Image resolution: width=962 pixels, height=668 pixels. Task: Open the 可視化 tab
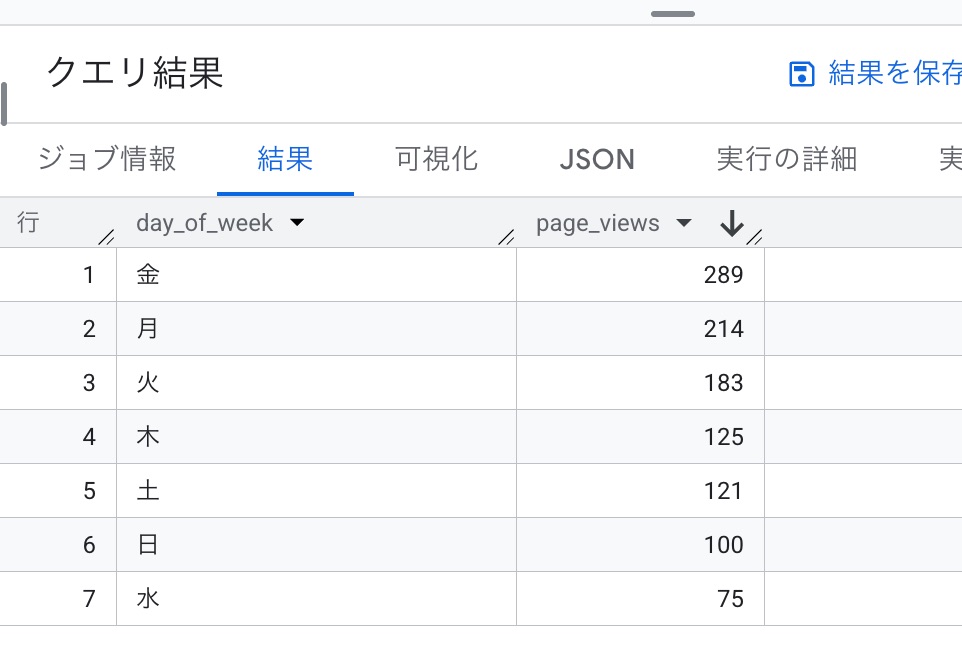click(x=436, y=159)
